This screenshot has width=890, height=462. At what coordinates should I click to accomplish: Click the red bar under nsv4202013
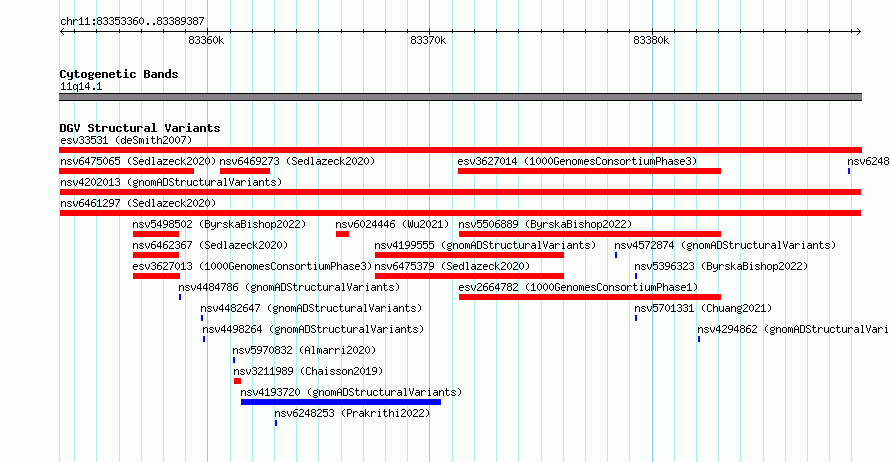(460, 192)
